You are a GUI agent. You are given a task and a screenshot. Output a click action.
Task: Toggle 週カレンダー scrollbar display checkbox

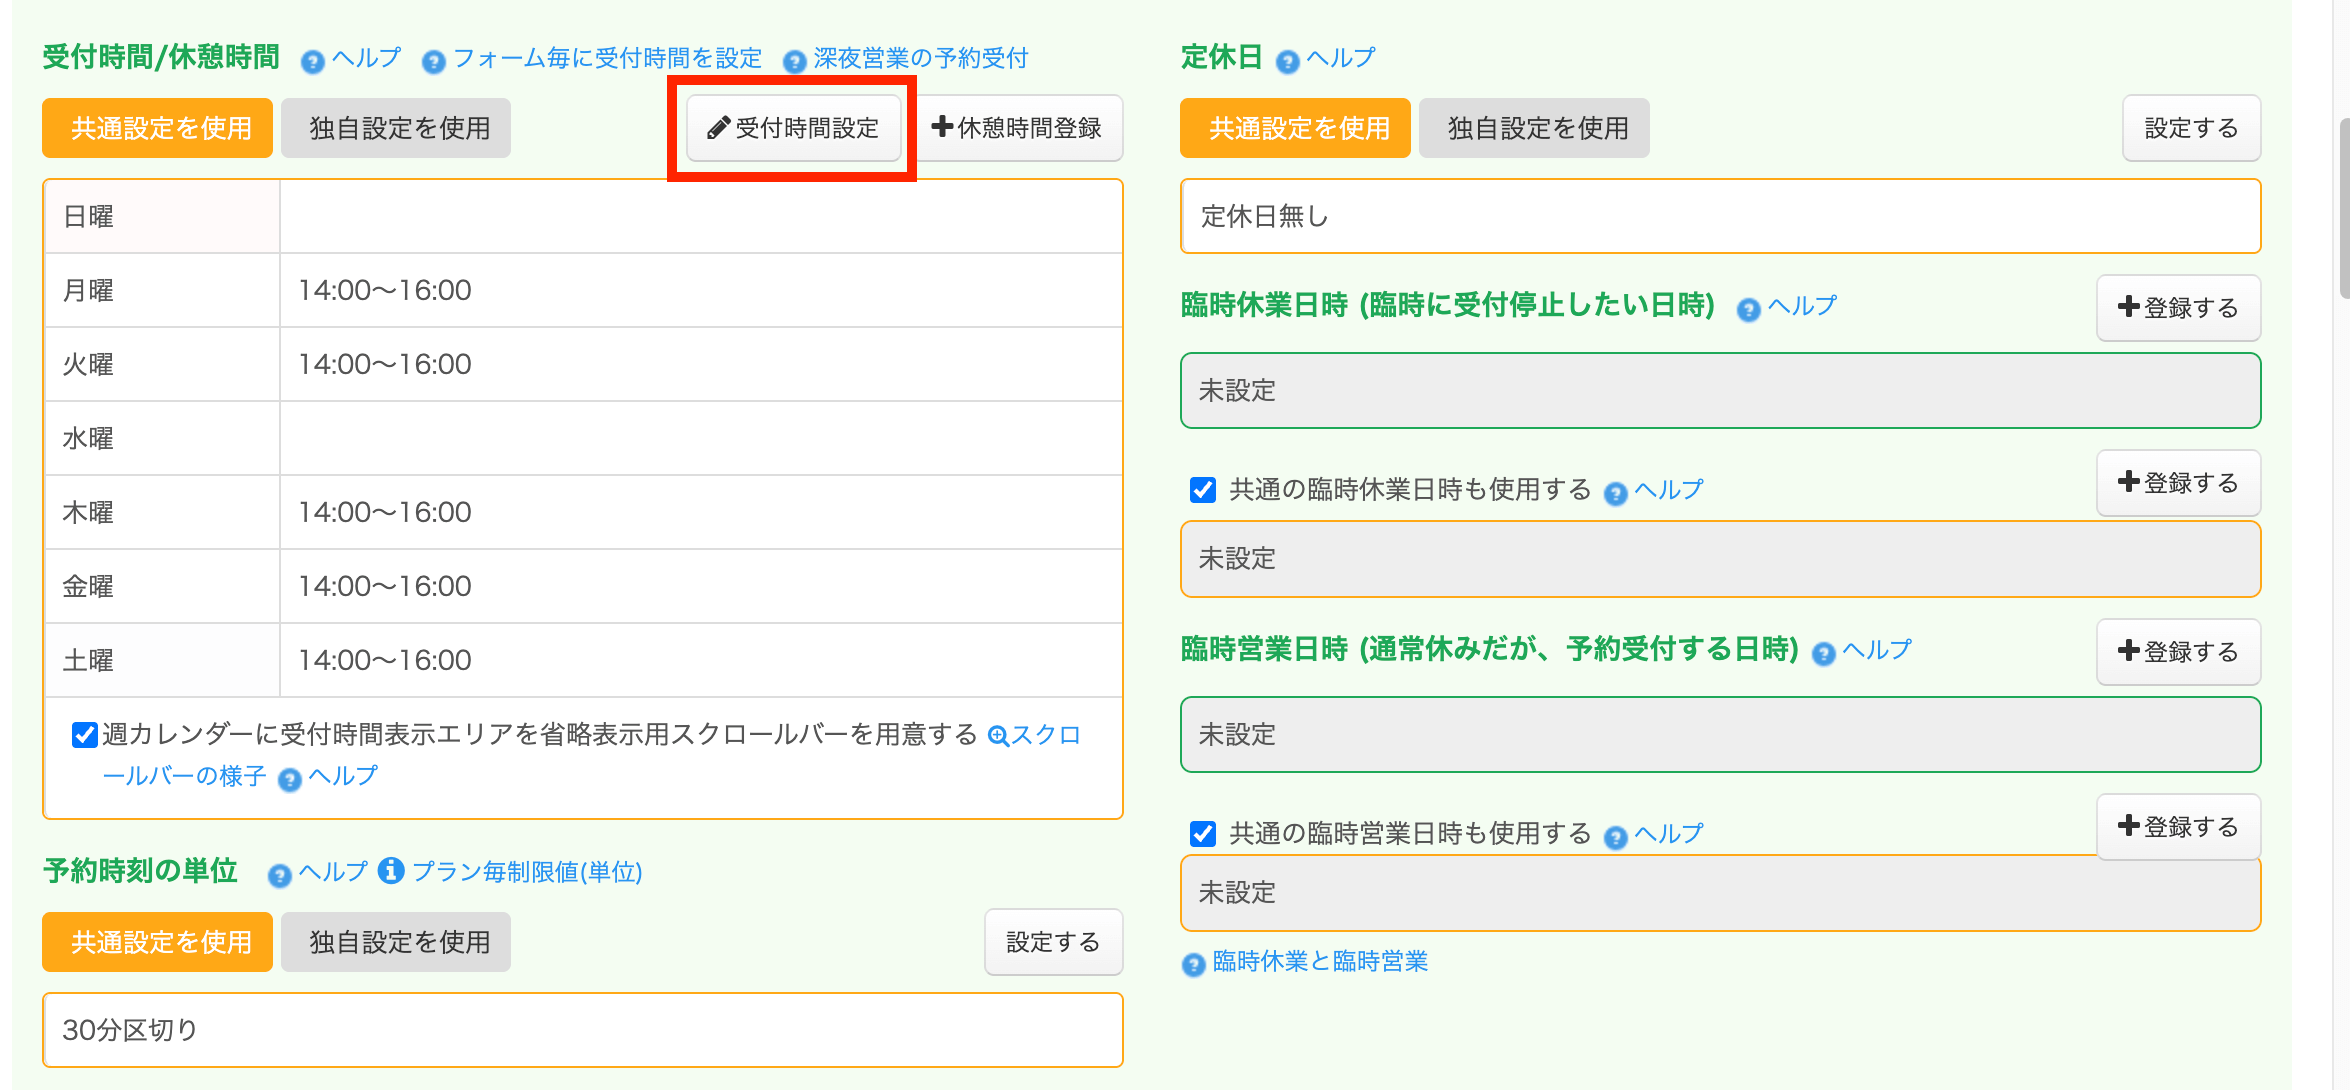(x=85, y=735)
